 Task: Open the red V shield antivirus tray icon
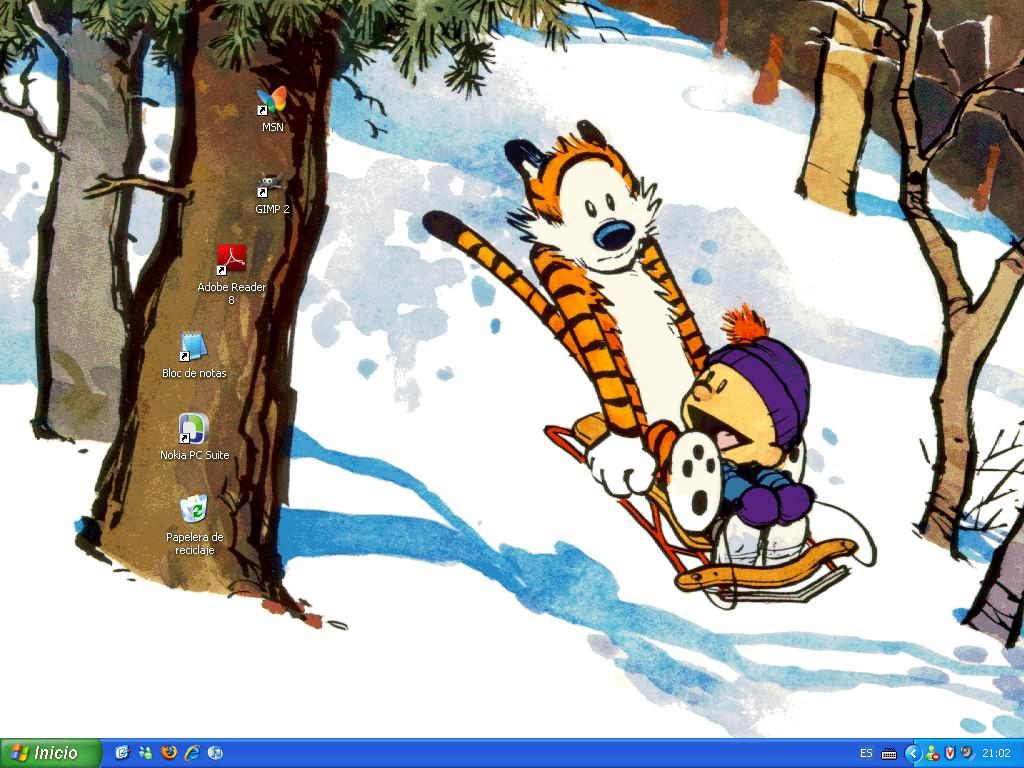950,754
